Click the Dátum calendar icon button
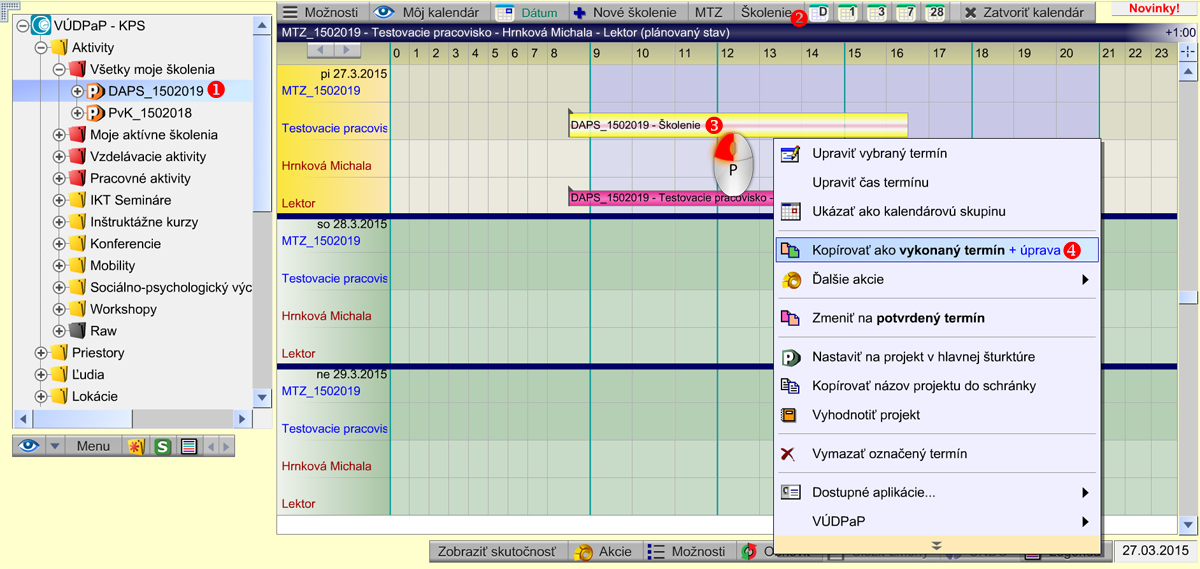 coord(528,13)
